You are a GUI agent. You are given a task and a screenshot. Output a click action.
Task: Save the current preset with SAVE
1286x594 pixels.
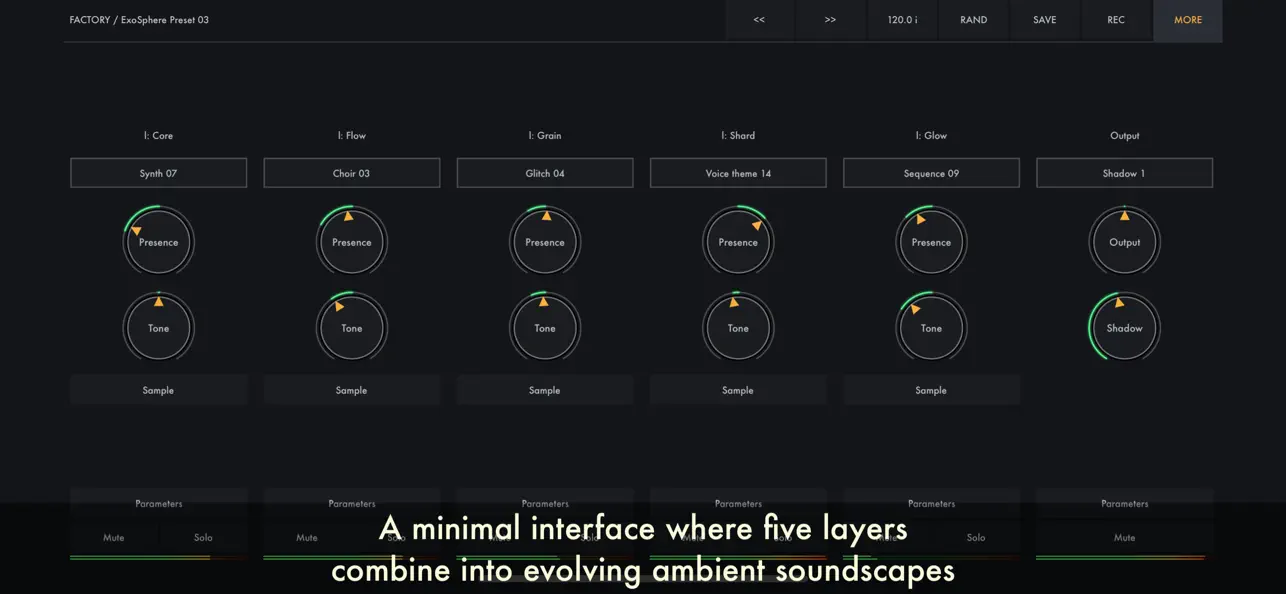tap(1044, 19)
